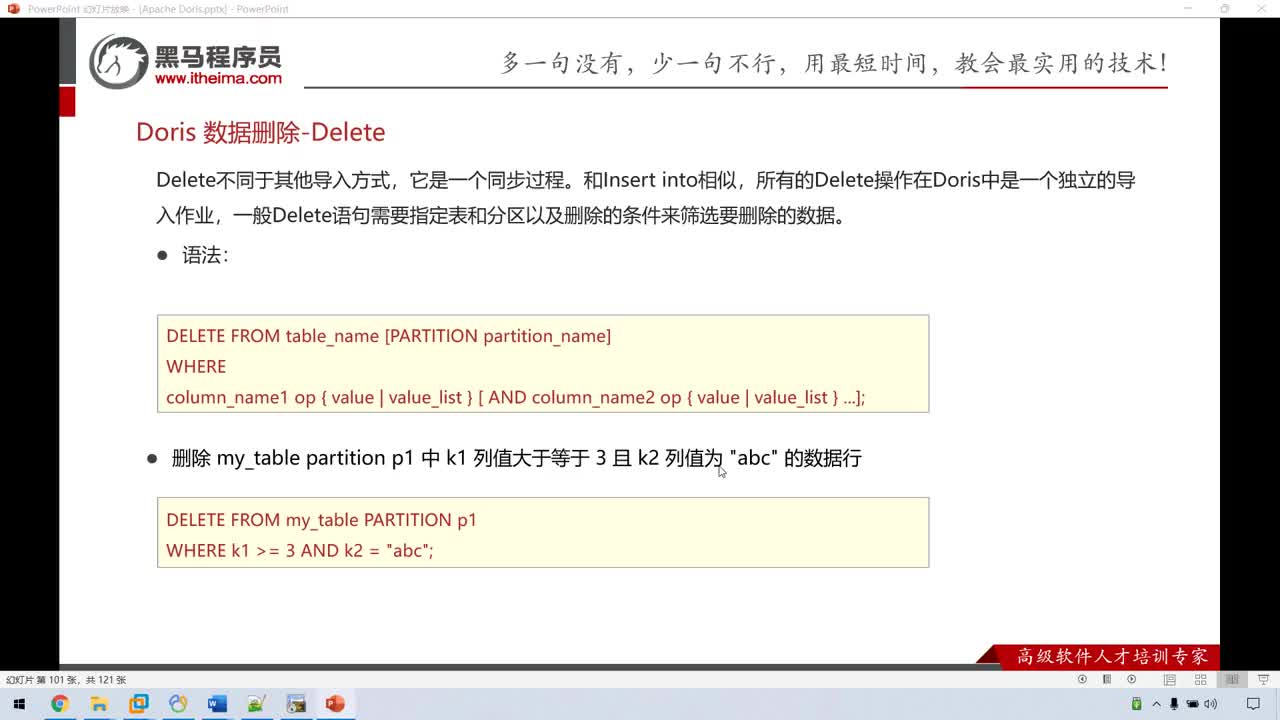The height and width of the screenshot is (720, 1280).
Task: Click paragraph starting 'Delete不同于其他导入方式'
Action: click(646, 198)
